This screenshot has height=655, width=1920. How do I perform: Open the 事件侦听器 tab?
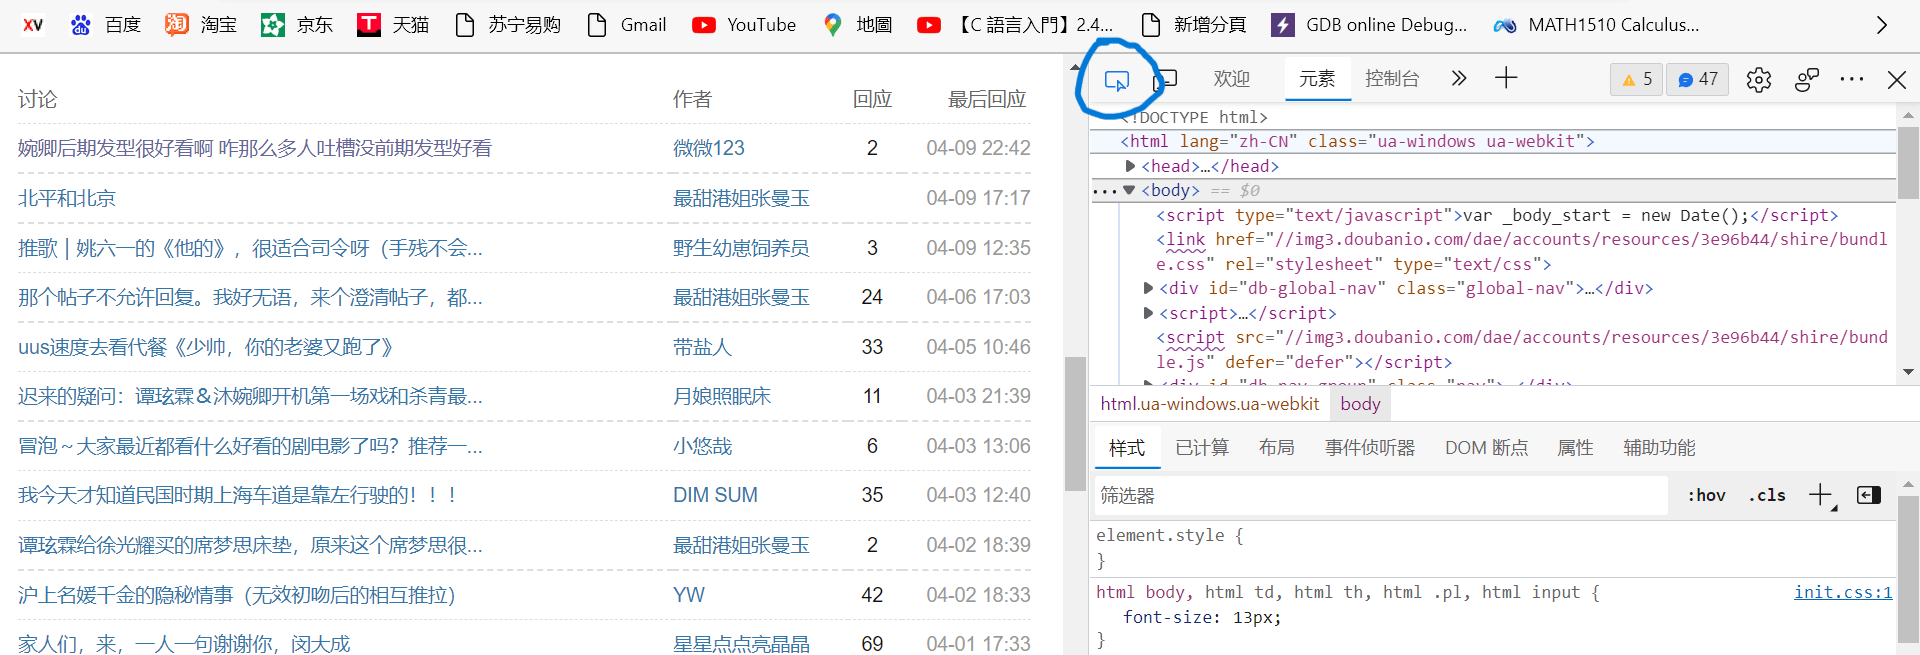(1370, 448)
